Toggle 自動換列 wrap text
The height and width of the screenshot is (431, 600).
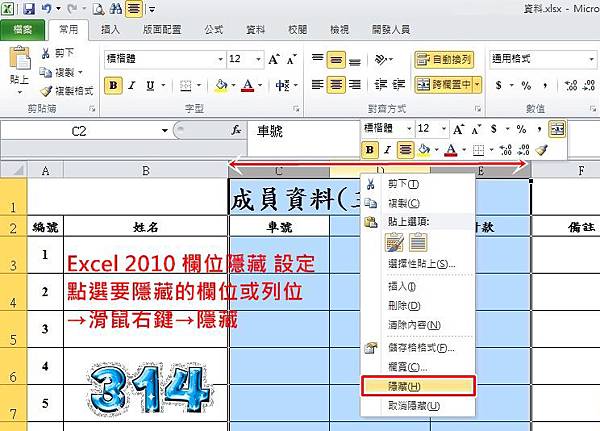pyautogui.click(x=444, y=59)
